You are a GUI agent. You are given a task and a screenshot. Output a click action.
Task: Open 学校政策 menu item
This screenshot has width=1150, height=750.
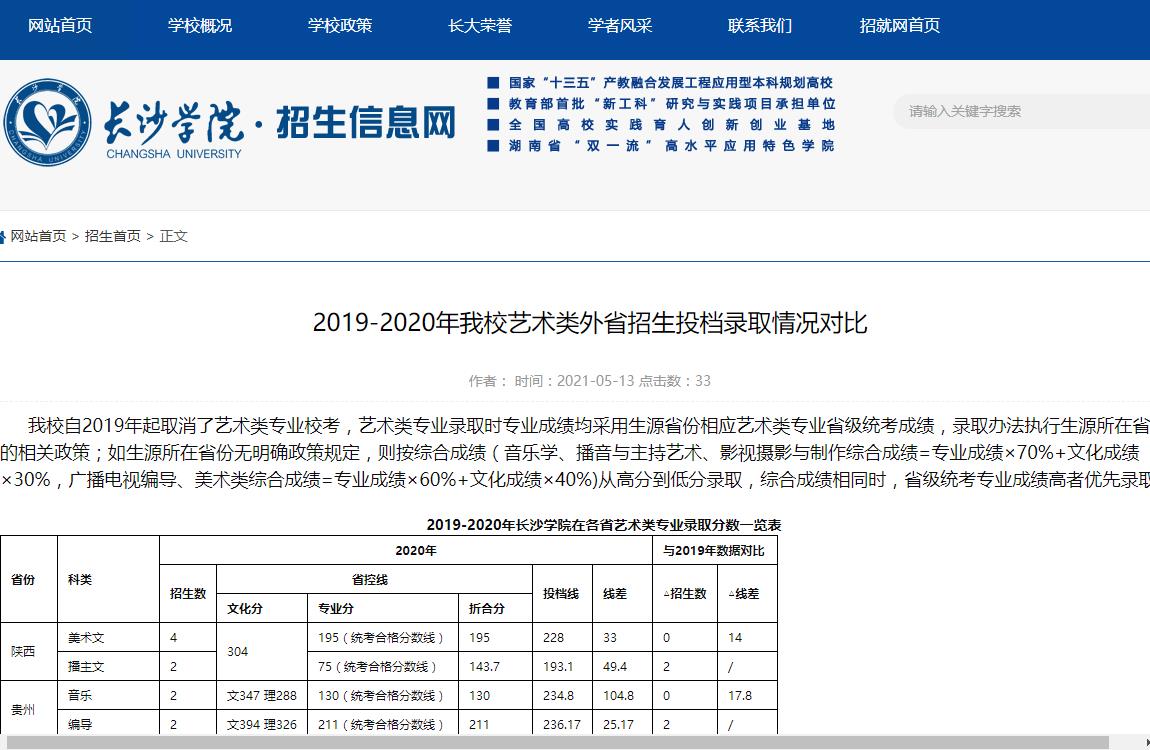click(x=340, y=26)
